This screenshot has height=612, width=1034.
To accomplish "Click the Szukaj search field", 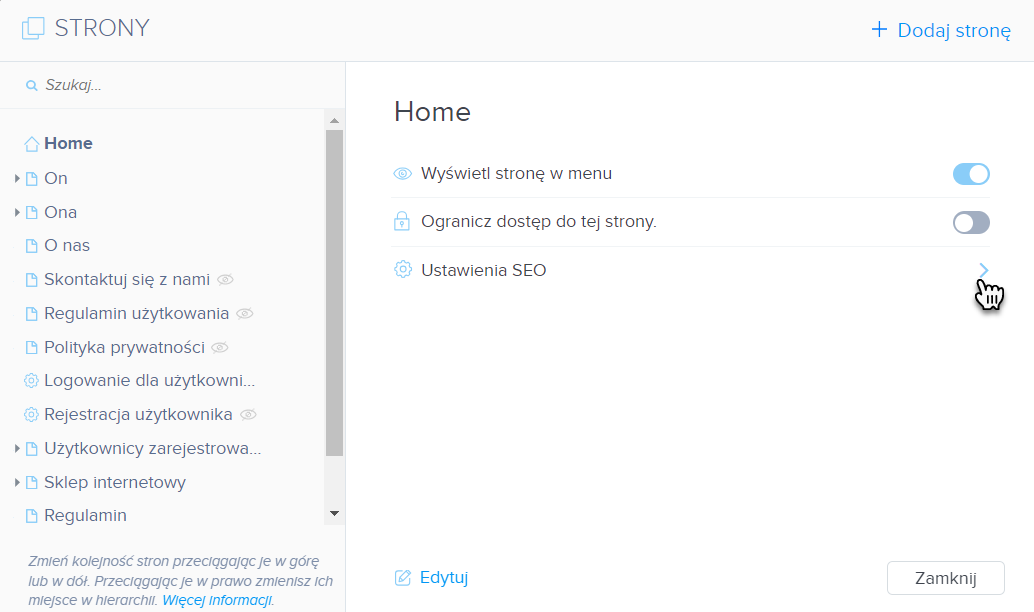I will pos(173,85).
